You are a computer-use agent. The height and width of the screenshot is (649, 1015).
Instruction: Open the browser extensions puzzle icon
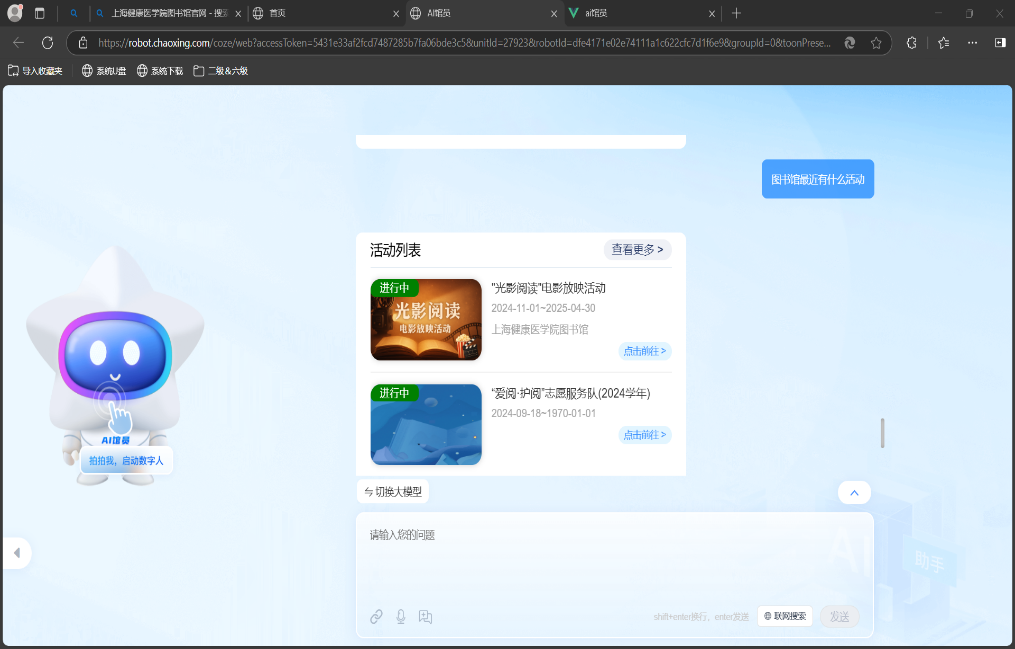coord(911,43)
